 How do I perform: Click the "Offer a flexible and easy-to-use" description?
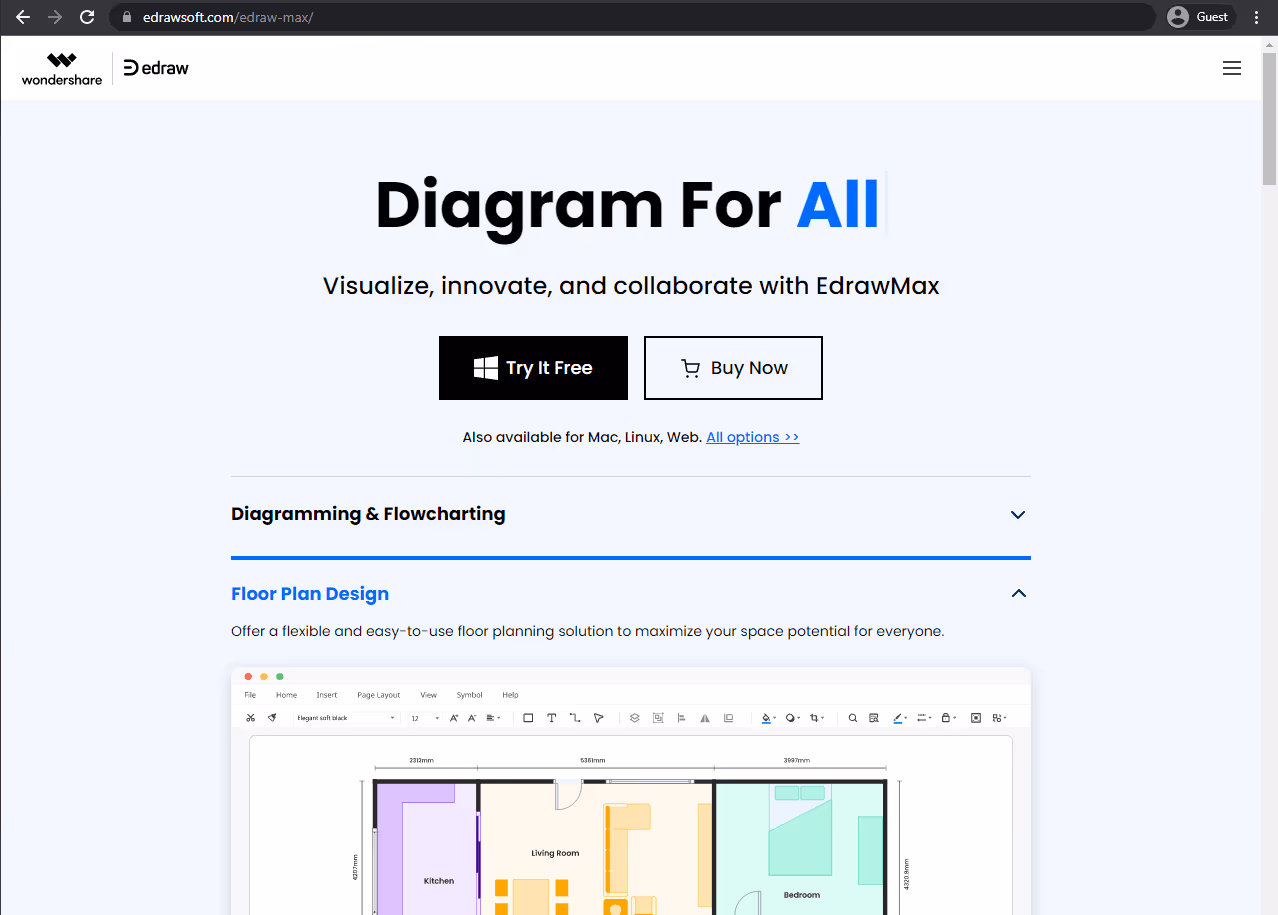(587, 631)
